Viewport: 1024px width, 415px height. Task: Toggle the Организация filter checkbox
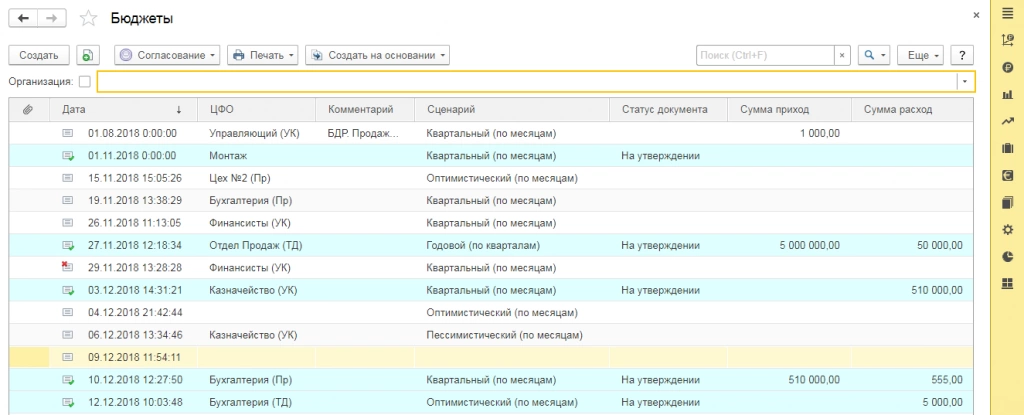(x=84, y=82)
